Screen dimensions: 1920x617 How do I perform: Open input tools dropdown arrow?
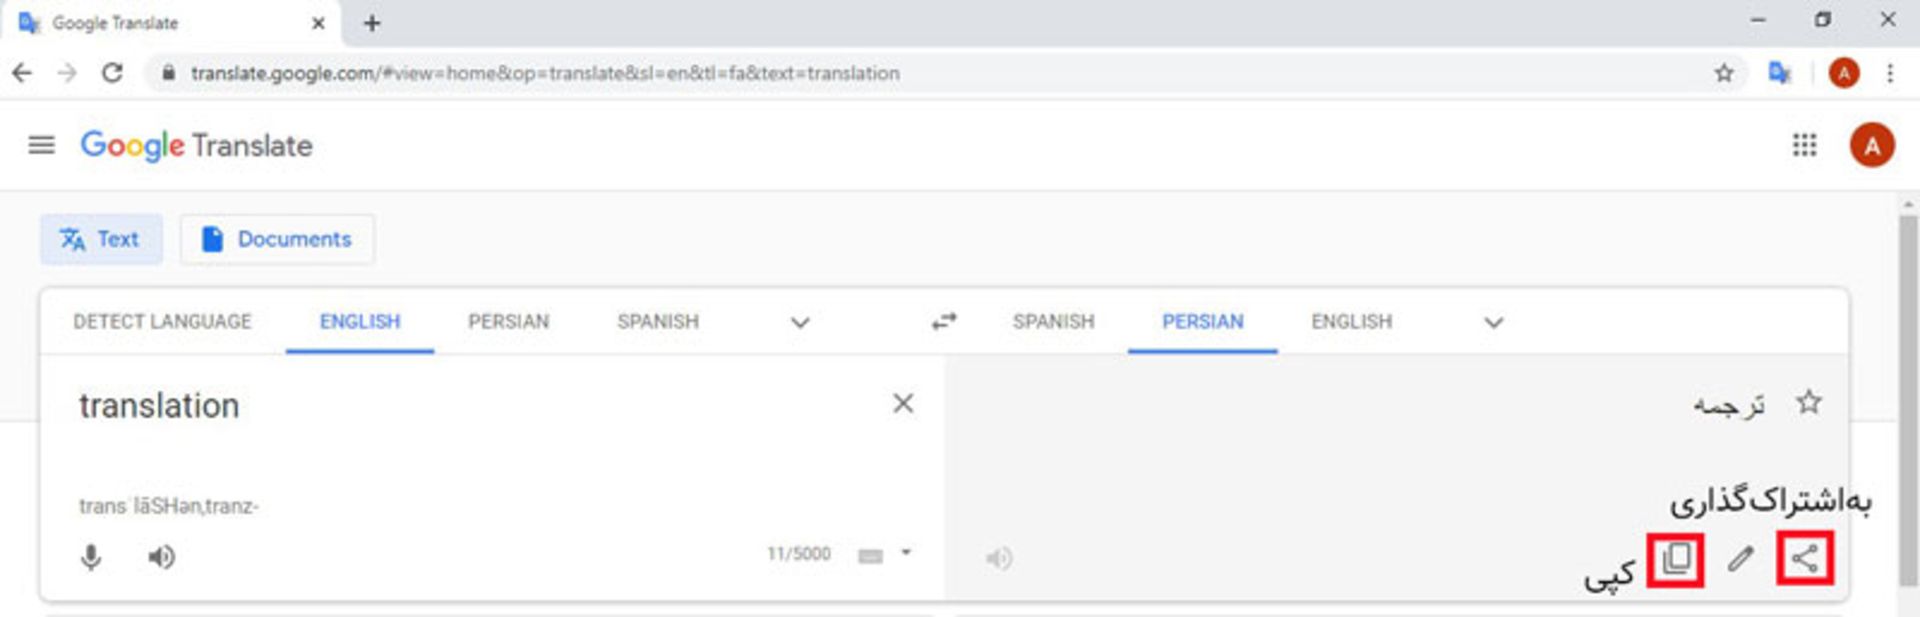906,552
